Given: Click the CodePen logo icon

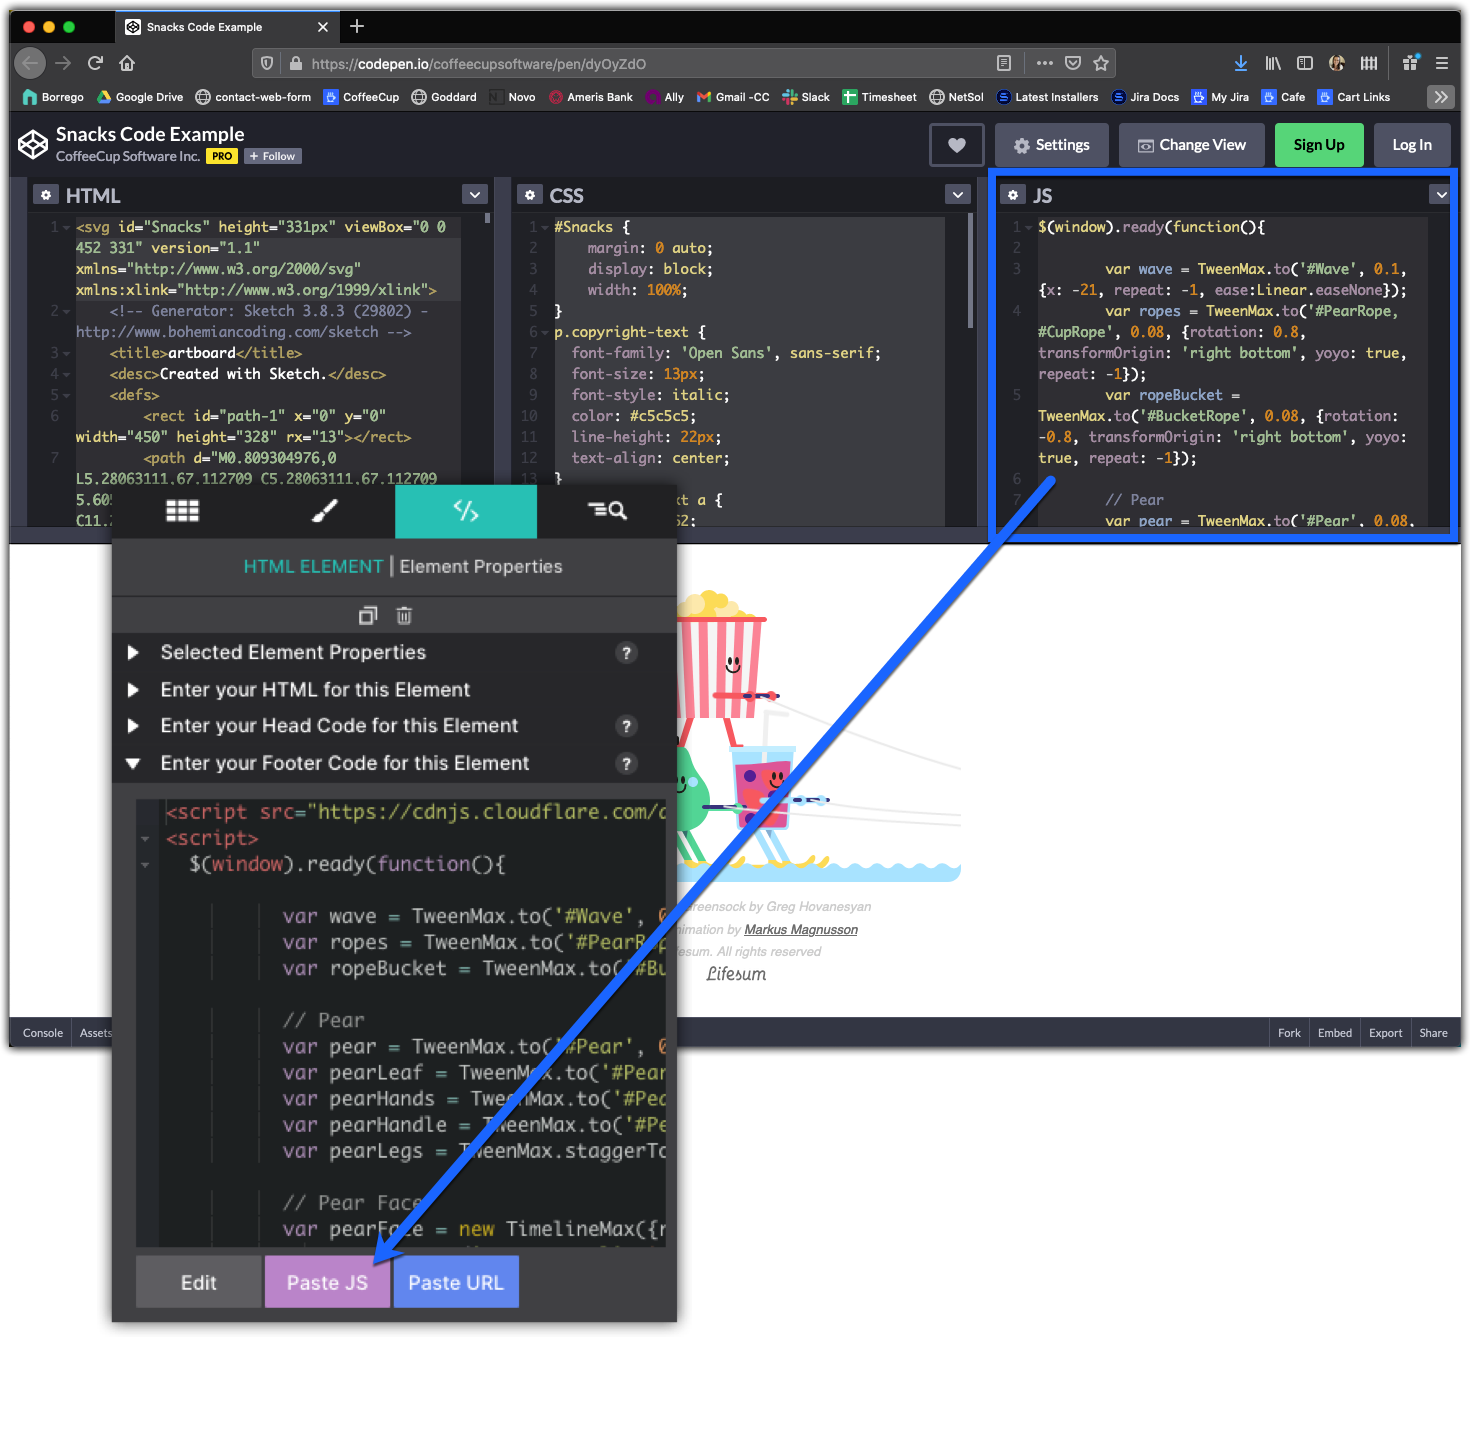Looking at the screenshot, I should tap(33, 145).
